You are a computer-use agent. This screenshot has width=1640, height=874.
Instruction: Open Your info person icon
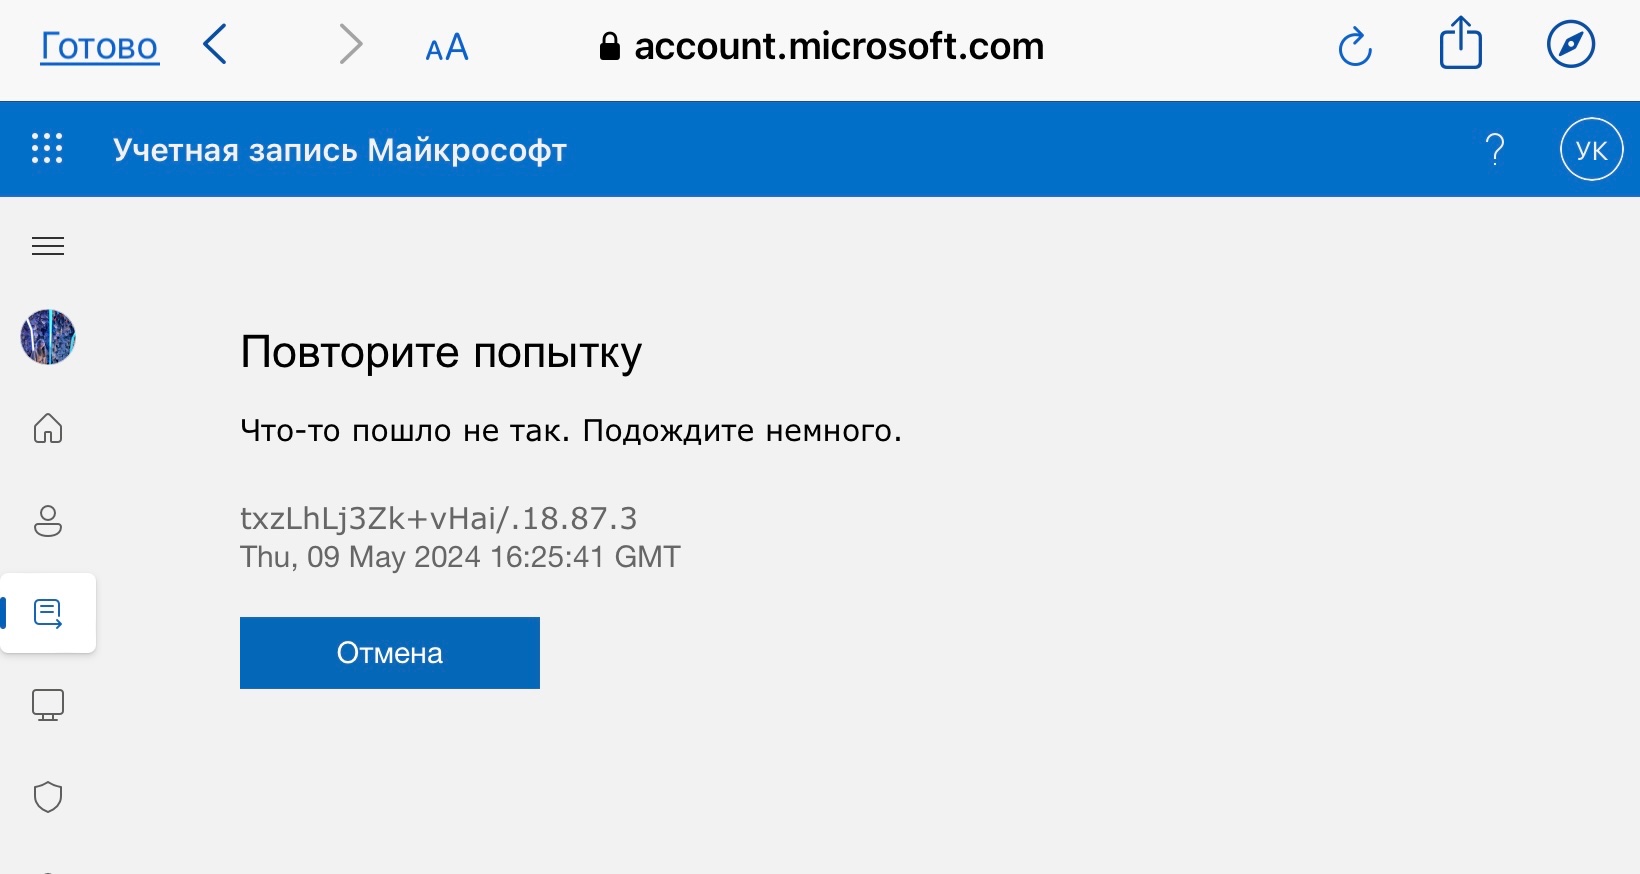(x=48, y=521)
